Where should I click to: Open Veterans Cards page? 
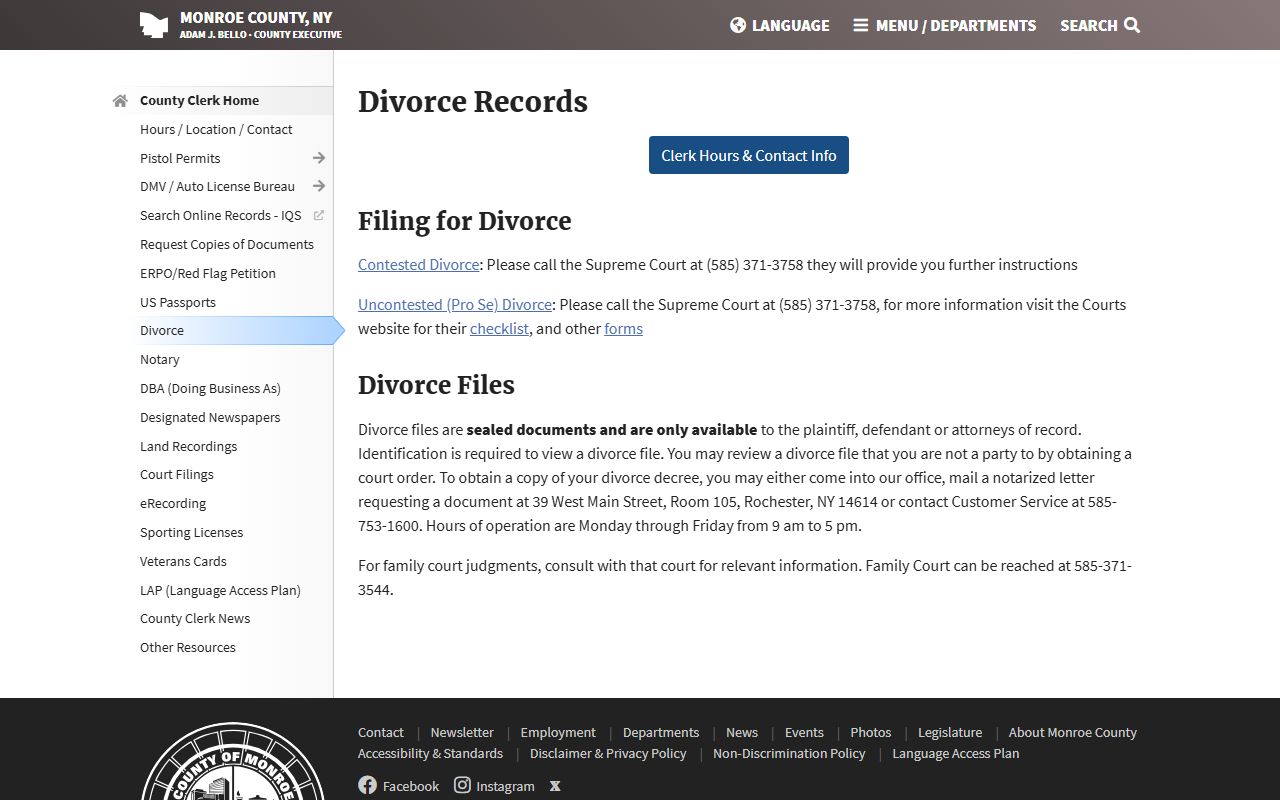[183, 561]
